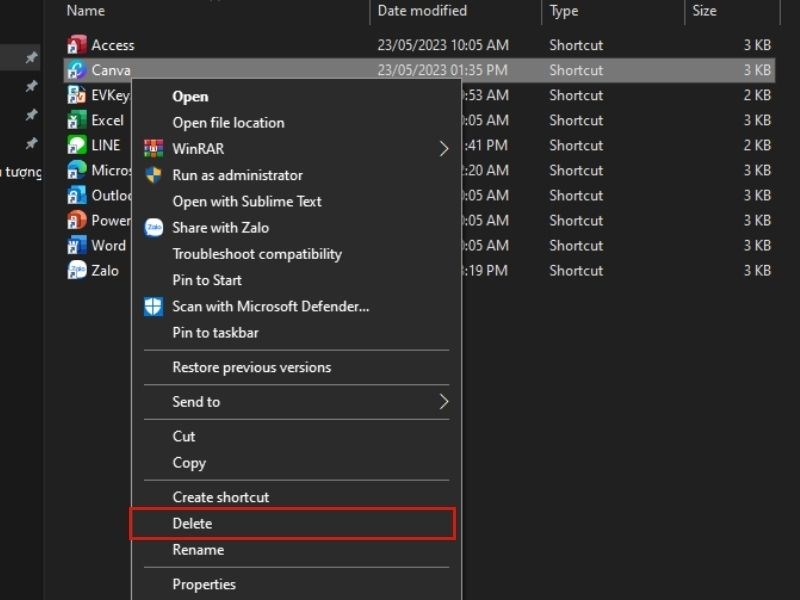The image size is (800, 600).
Task: Choose Rename in the context menu
Action: click(197, 549)
